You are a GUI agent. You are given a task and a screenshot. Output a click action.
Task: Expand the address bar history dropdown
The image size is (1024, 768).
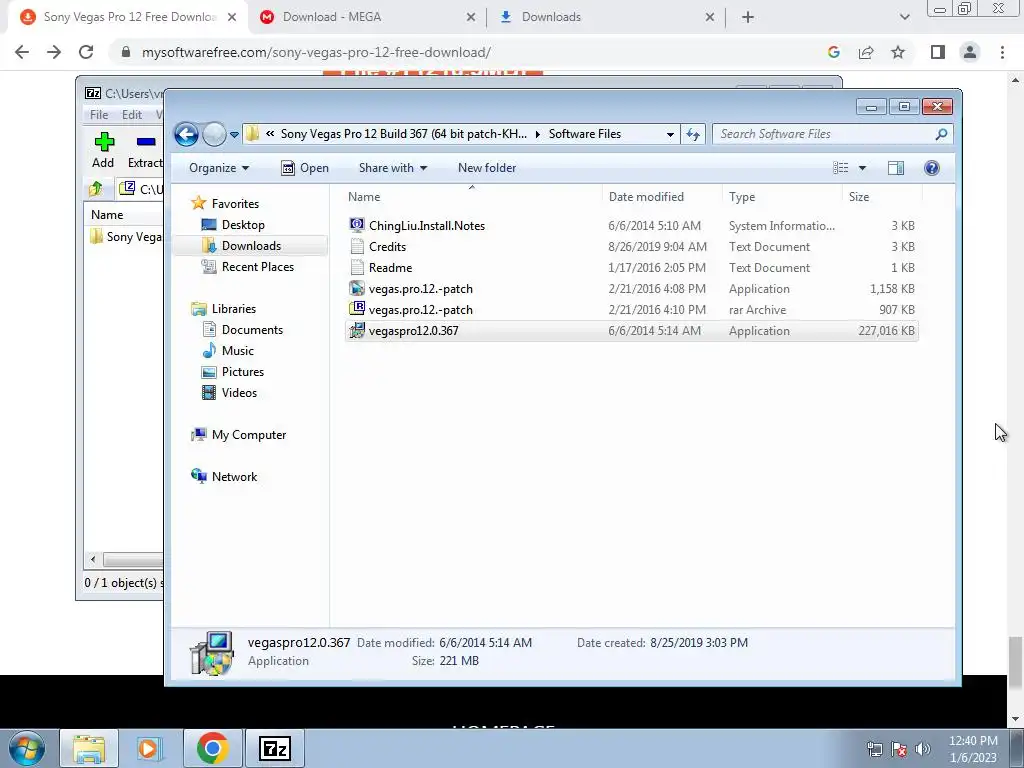[x=670, y=135]
